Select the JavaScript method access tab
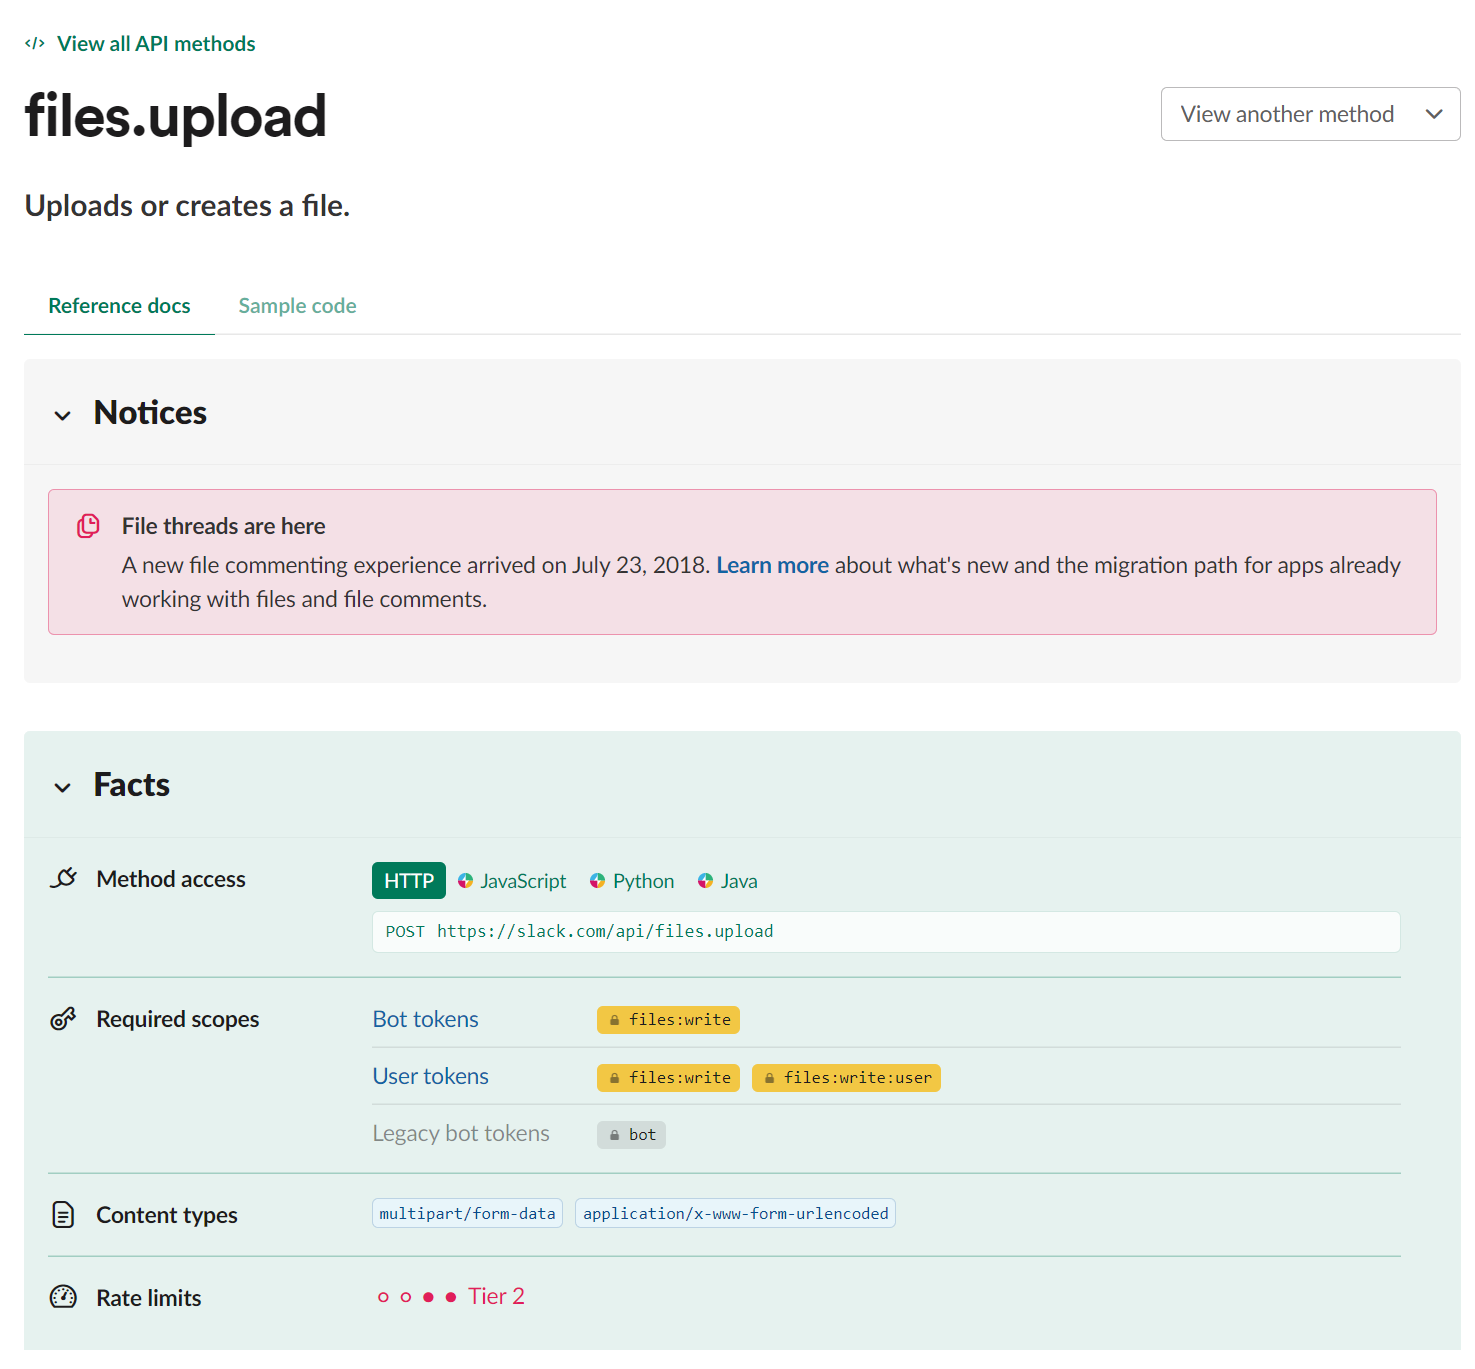Viewport: 1475px width, 1369px height. point(512,881)
